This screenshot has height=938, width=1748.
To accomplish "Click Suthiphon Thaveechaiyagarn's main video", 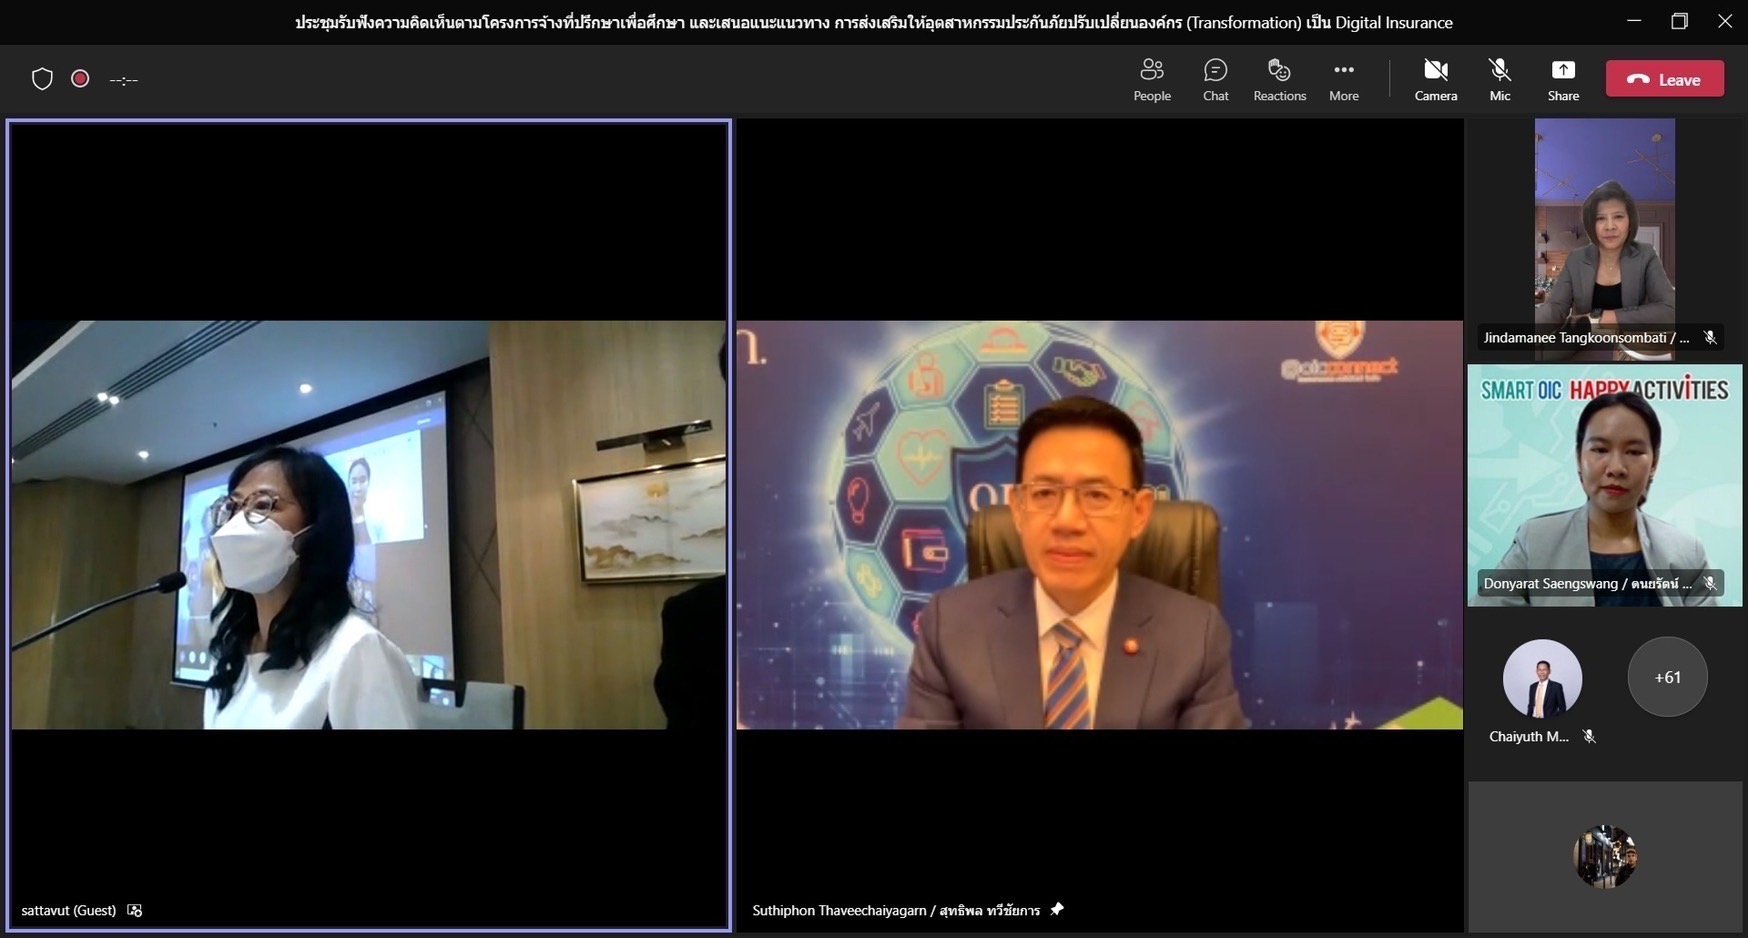I will tap(1098, 525).
